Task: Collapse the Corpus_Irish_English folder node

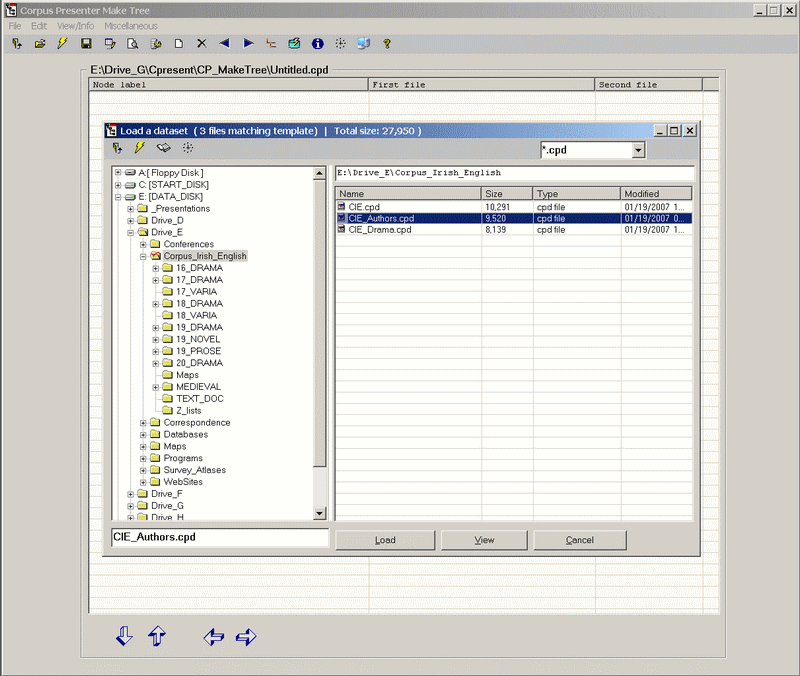Action: [143, 256]
